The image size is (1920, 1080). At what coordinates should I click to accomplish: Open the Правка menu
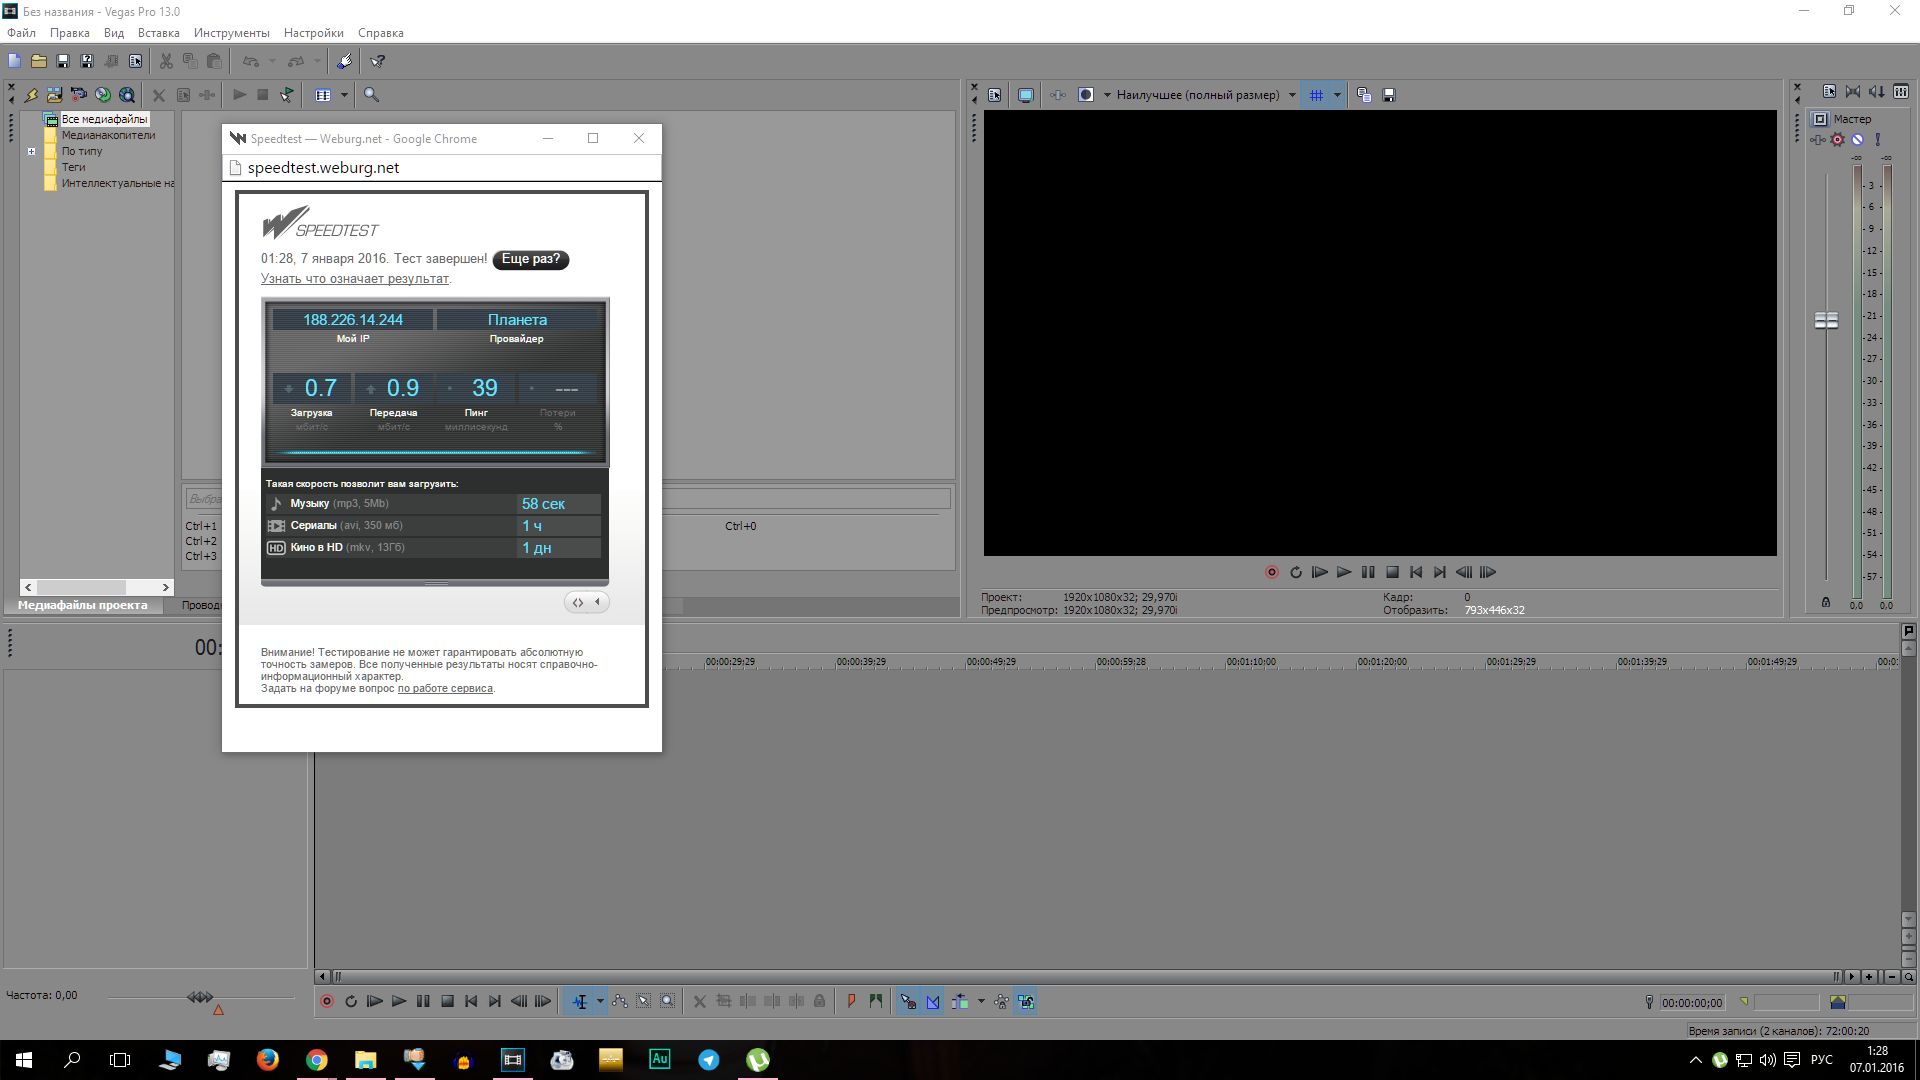(70, 33)
